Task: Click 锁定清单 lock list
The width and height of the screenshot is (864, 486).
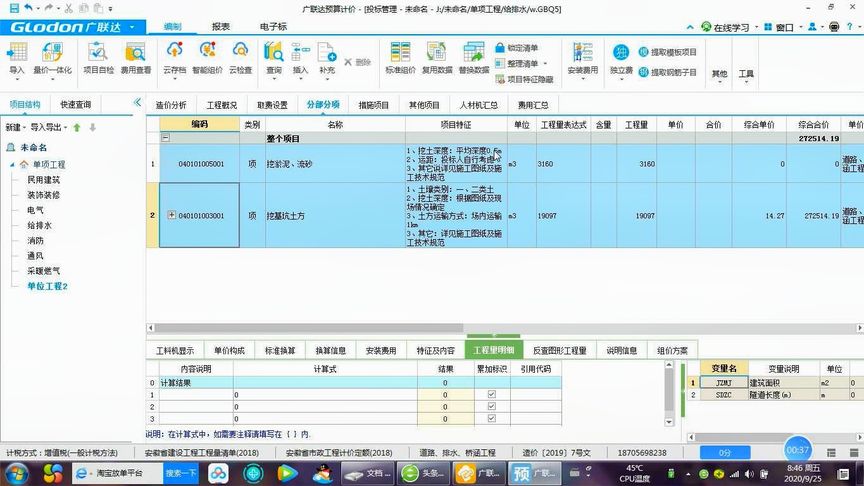Action: 517,48
